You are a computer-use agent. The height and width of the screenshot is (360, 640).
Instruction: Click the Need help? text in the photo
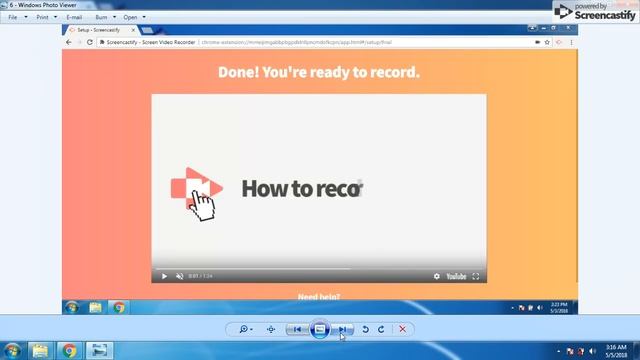[x=319, y=297]
